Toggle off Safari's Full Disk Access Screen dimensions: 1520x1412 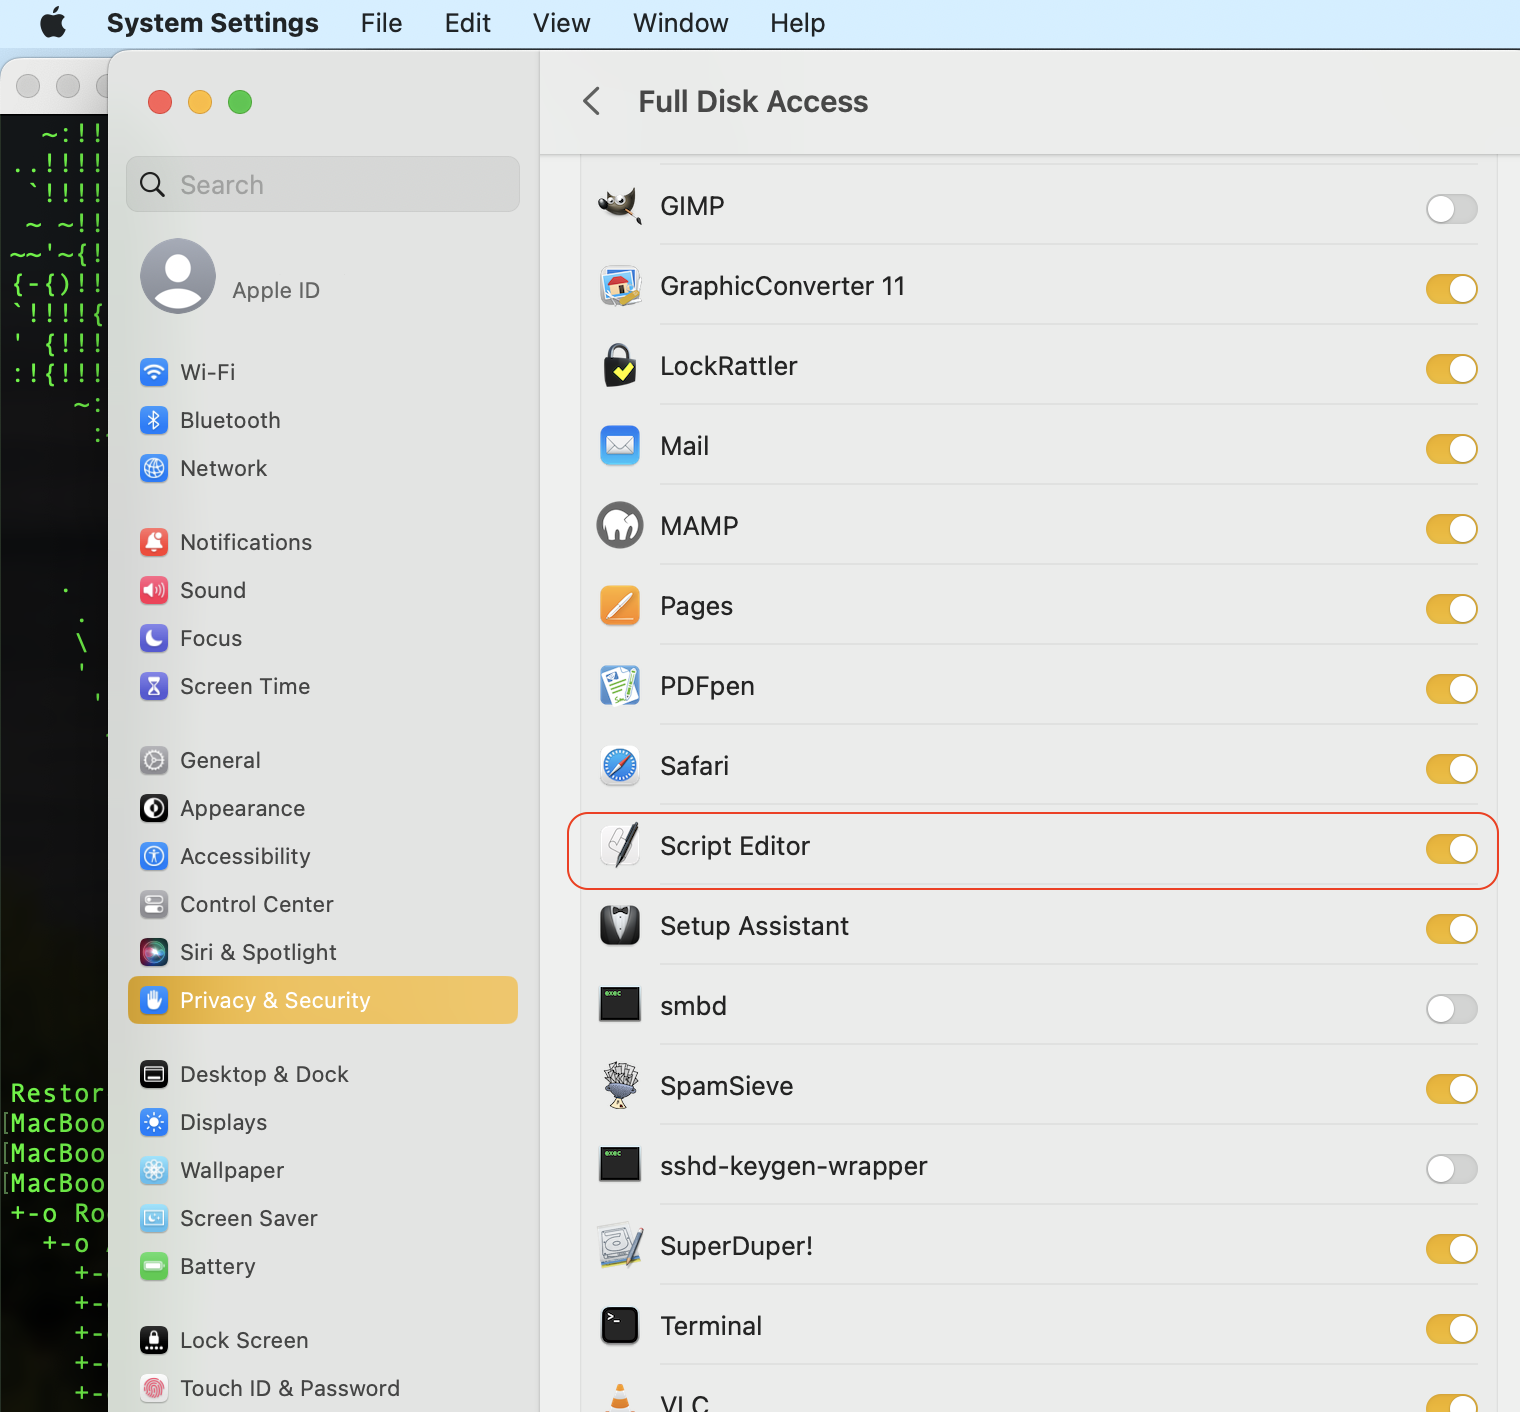tap(1451, 769)
